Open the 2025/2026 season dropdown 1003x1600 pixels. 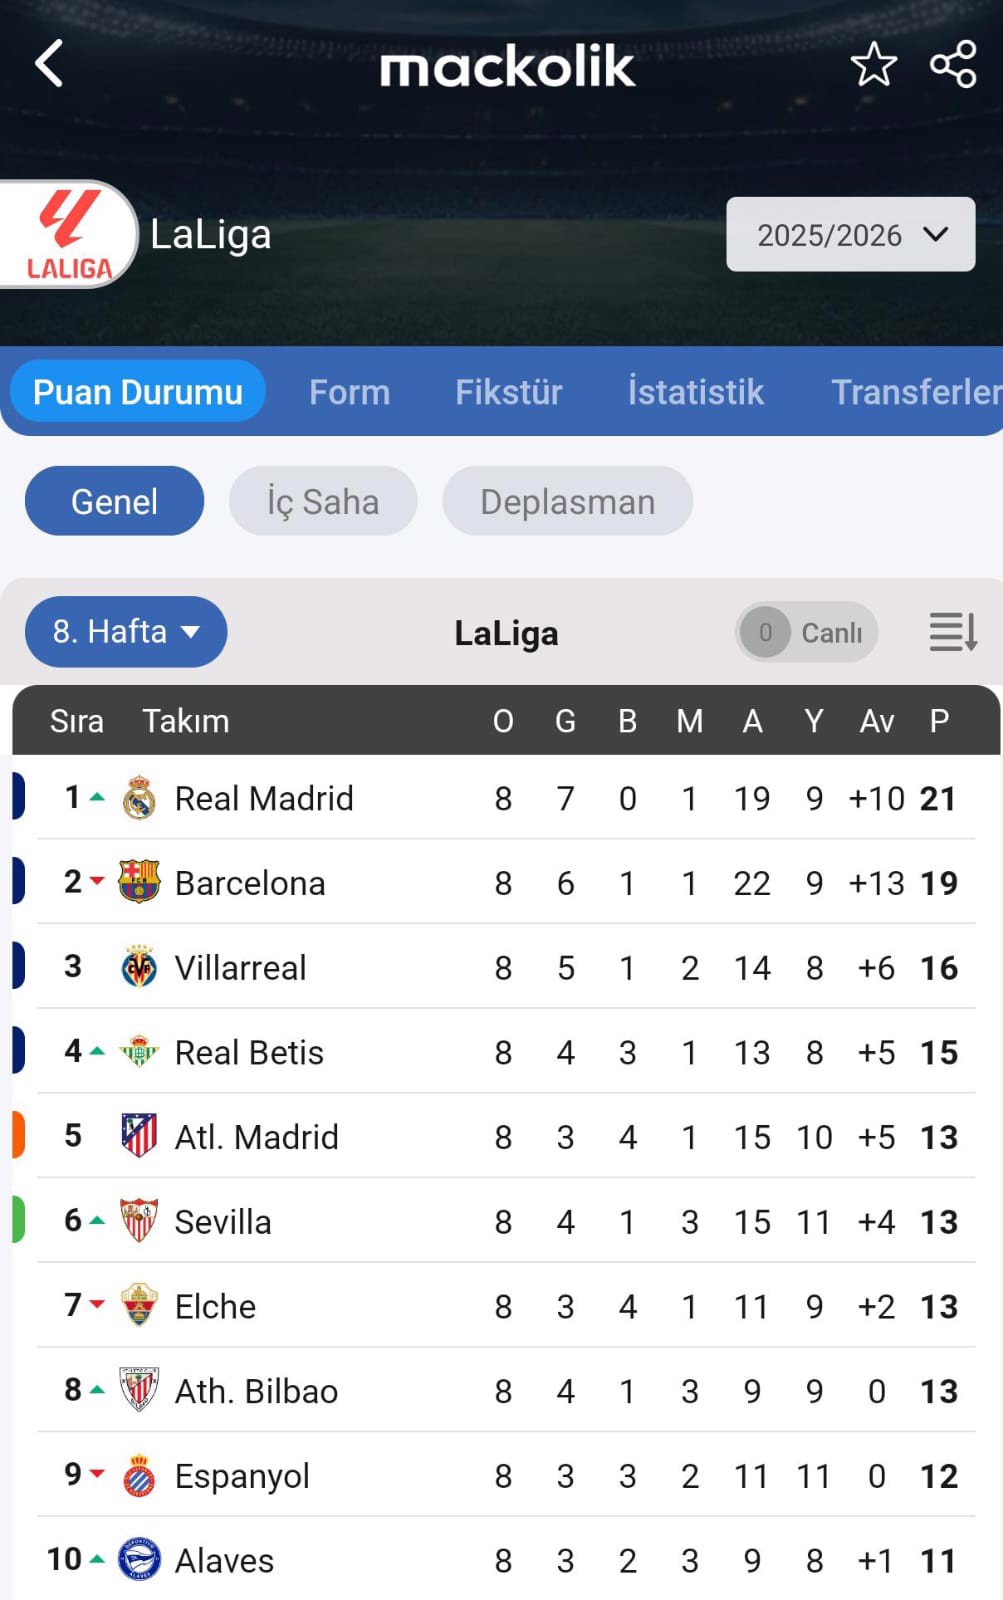pyautogui.click(x=850, y=235)
